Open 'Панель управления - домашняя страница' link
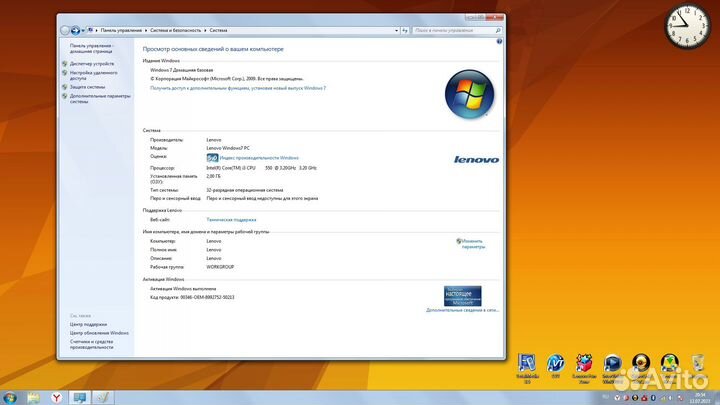Screen dimensions: 720x405 [x=91, y=49]
